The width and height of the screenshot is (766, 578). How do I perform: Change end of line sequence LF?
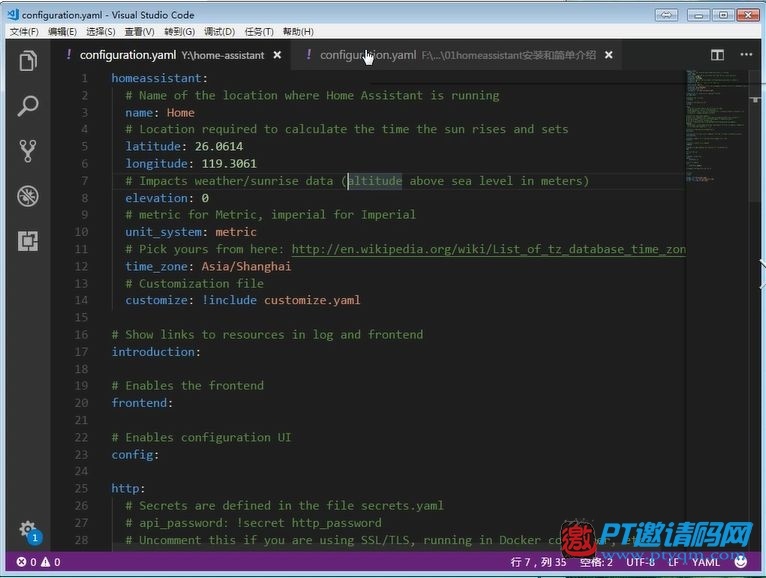pyautogui.click(x=673, y=562)
